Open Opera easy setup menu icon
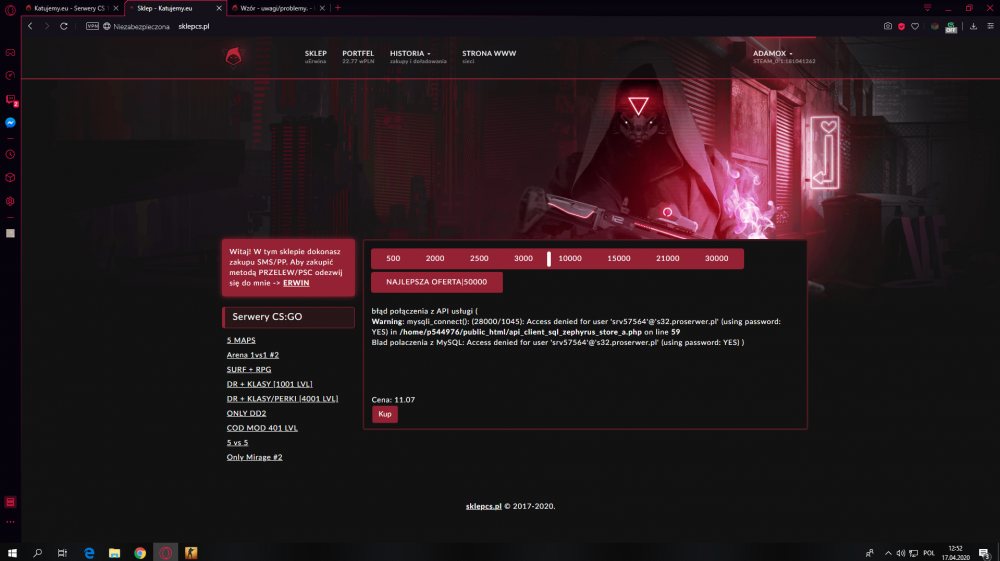The height and width of the screenshot is (561, 1000). (990, 26)
